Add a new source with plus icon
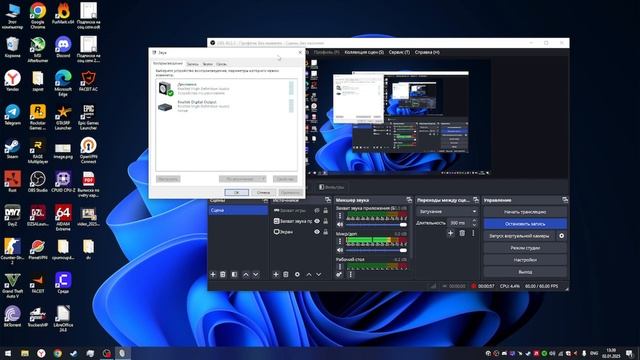Viewport: 640px width, 360px height. [x=276, y=275]
